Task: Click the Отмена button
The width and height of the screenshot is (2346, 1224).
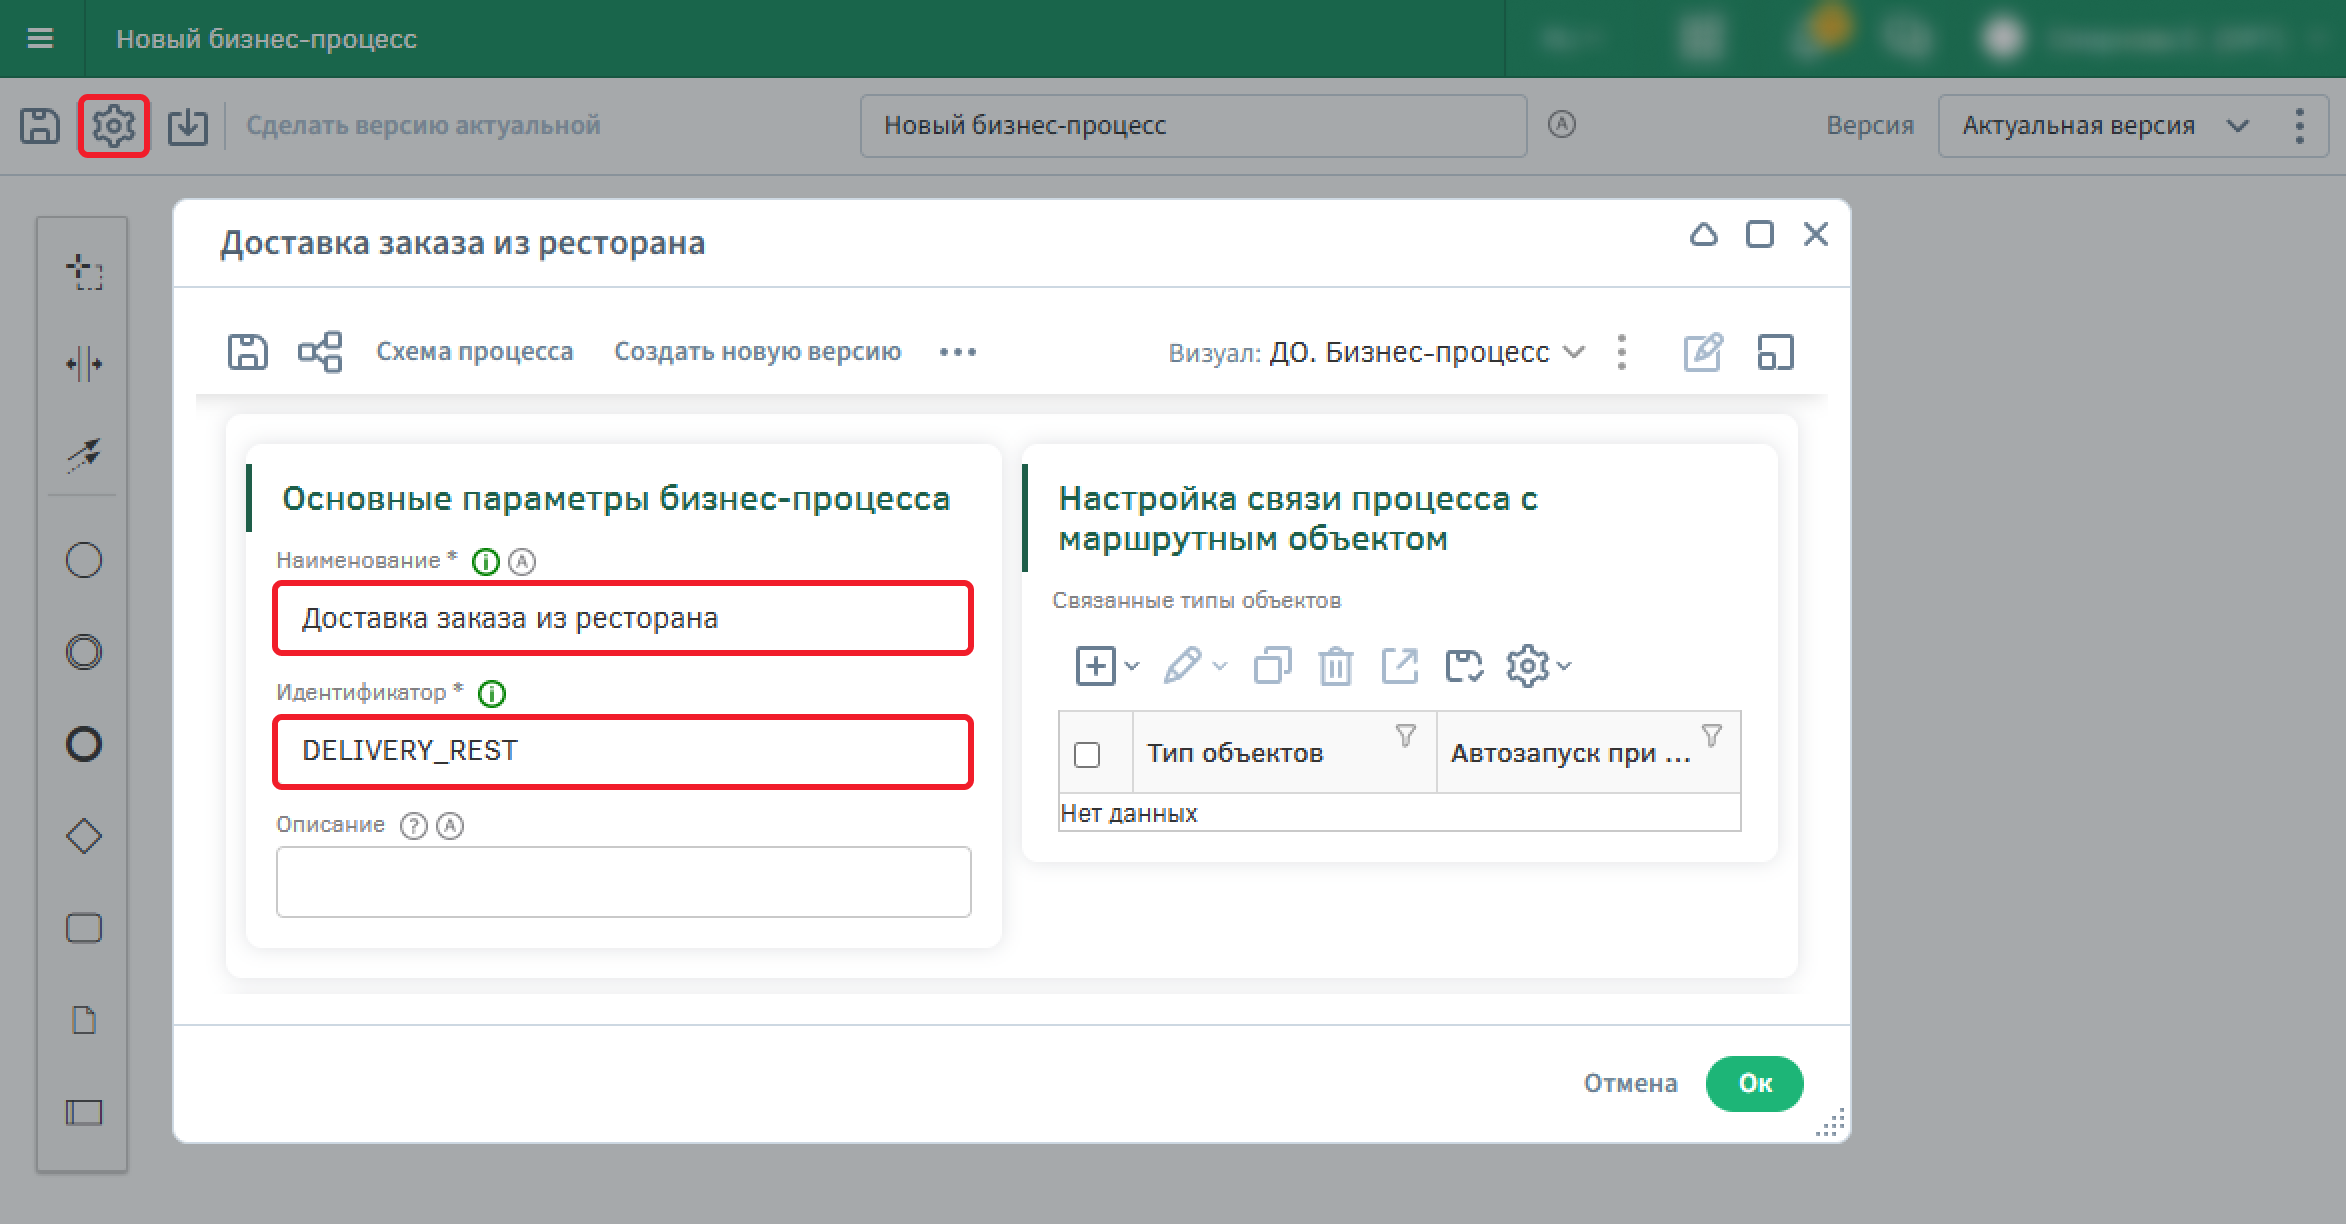Action: click(x=1630, y=1083)
